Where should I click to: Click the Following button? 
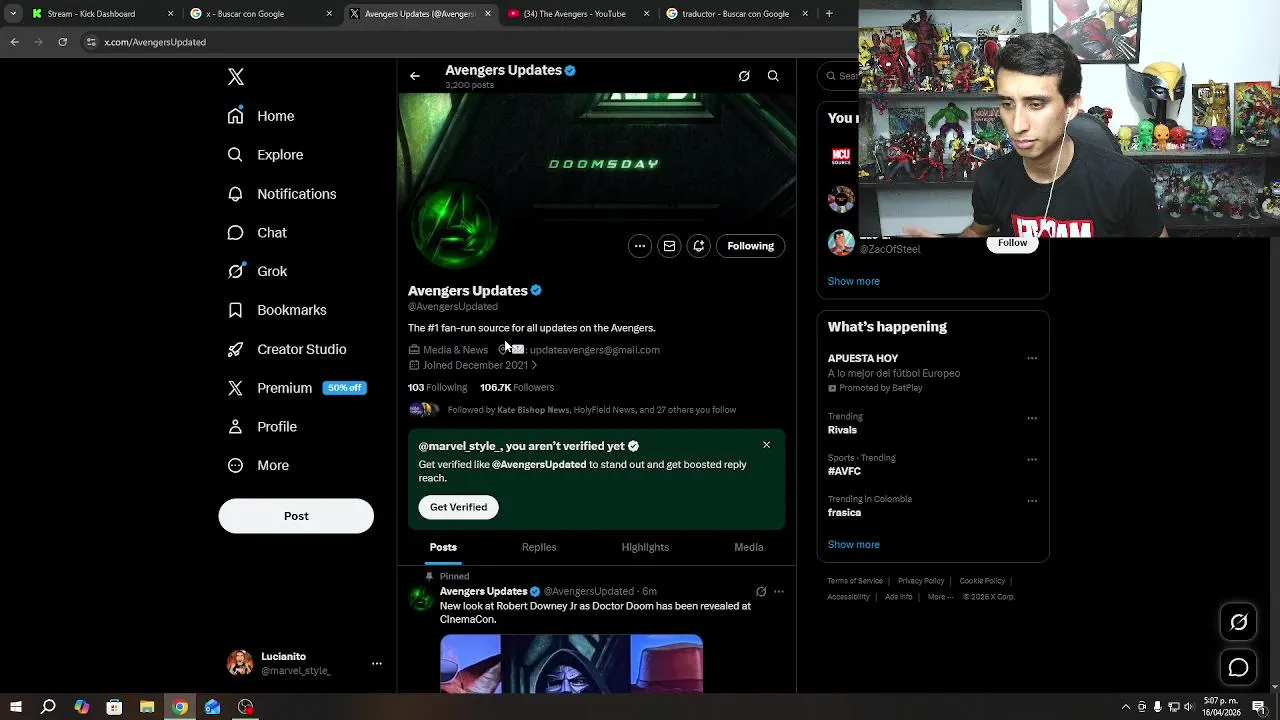(x=750, y=246)
